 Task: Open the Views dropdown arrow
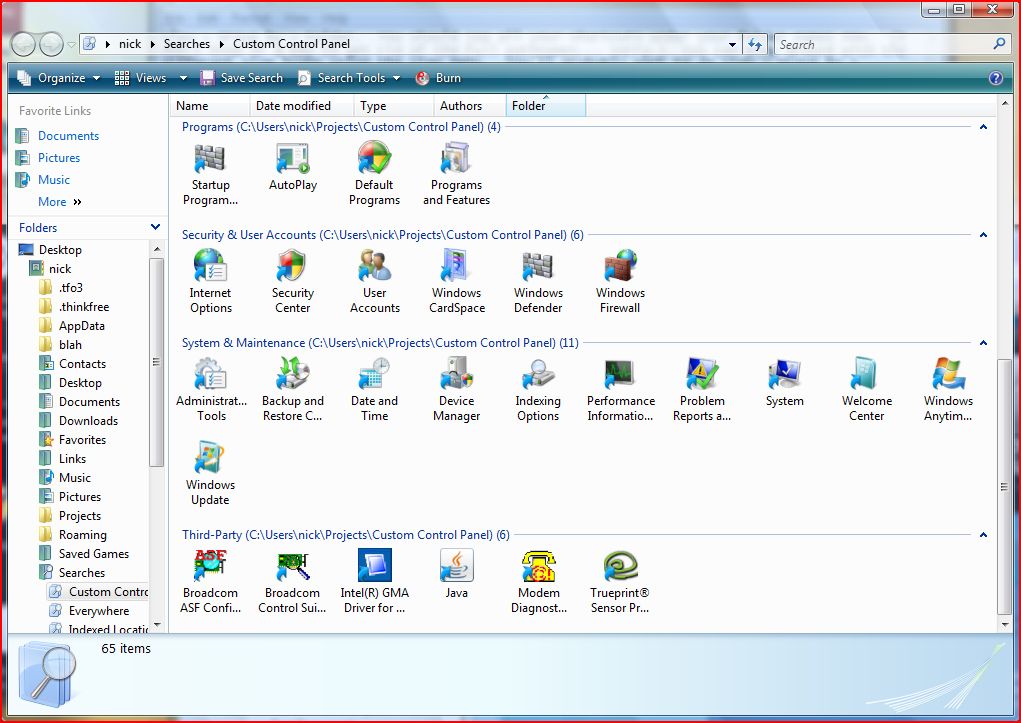point(183,78)
